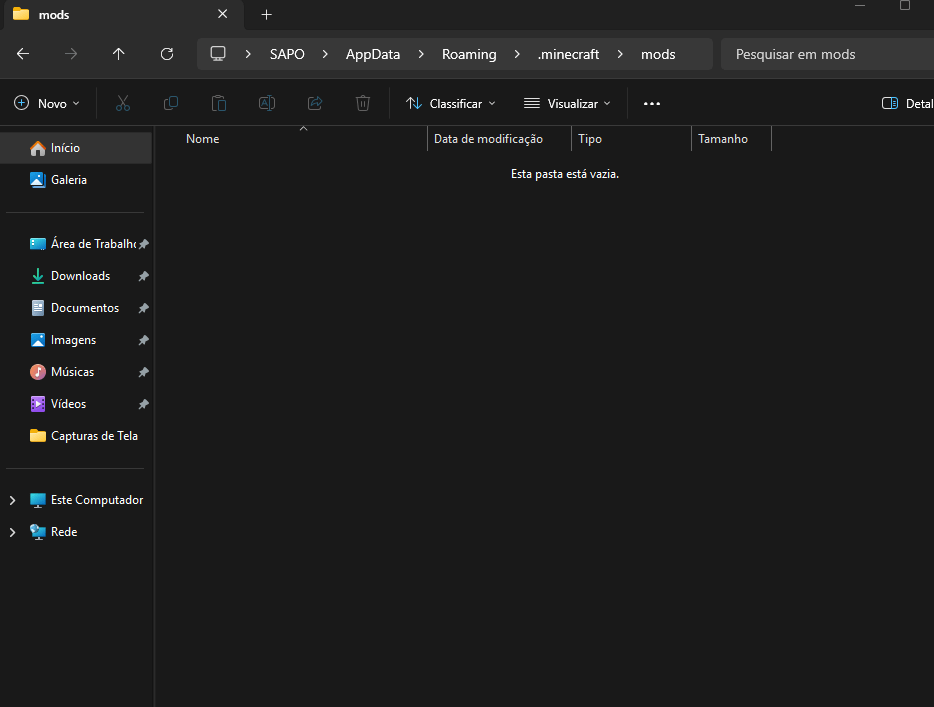The width and height of the screenshot is (934, 707).
Task: Click the pin icon beside Downloads
Action: coord(144,276)
